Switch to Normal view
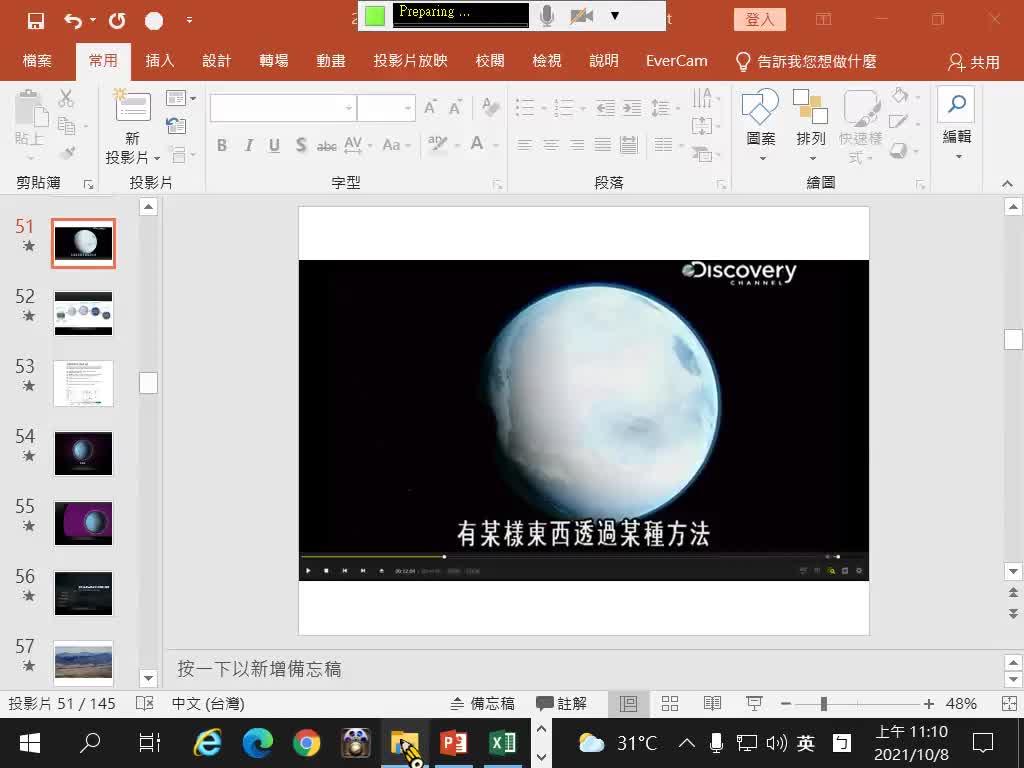Viewport: 1024px width, 768px height. [x=628, y=703]
